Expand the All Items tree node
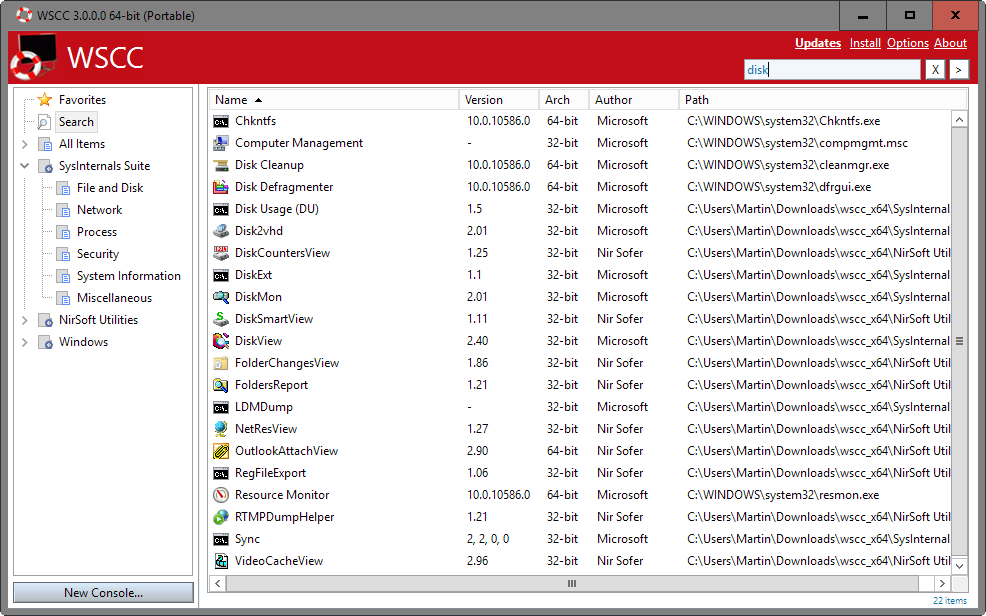Screen dimensions: 986x616 pos(25,144)
